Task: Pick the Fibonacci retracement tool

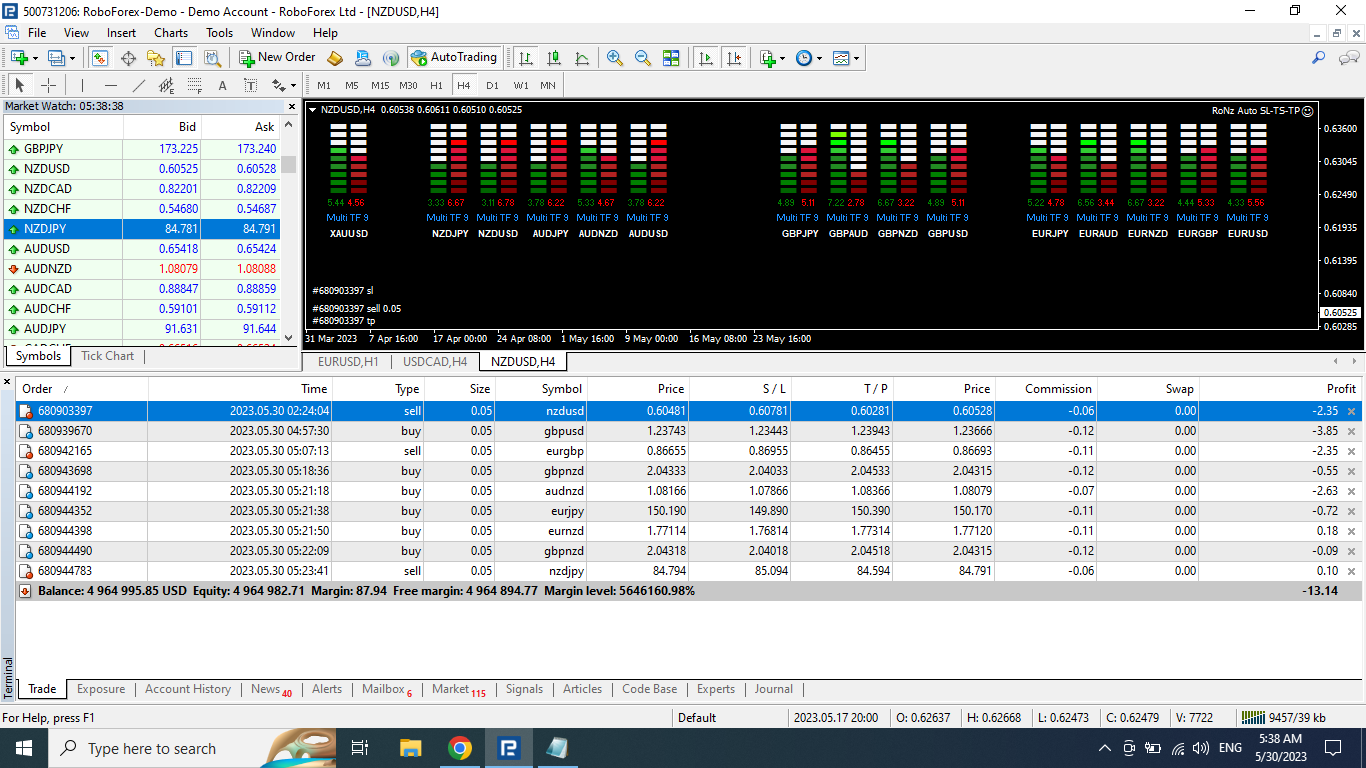Action: 195,85
